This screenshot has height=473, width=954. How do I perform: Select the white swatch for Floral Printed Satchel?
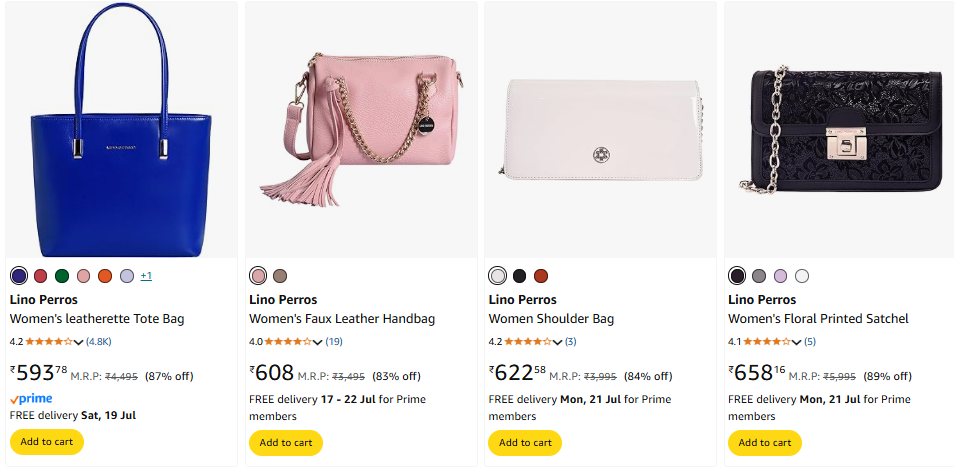point(802,276)
